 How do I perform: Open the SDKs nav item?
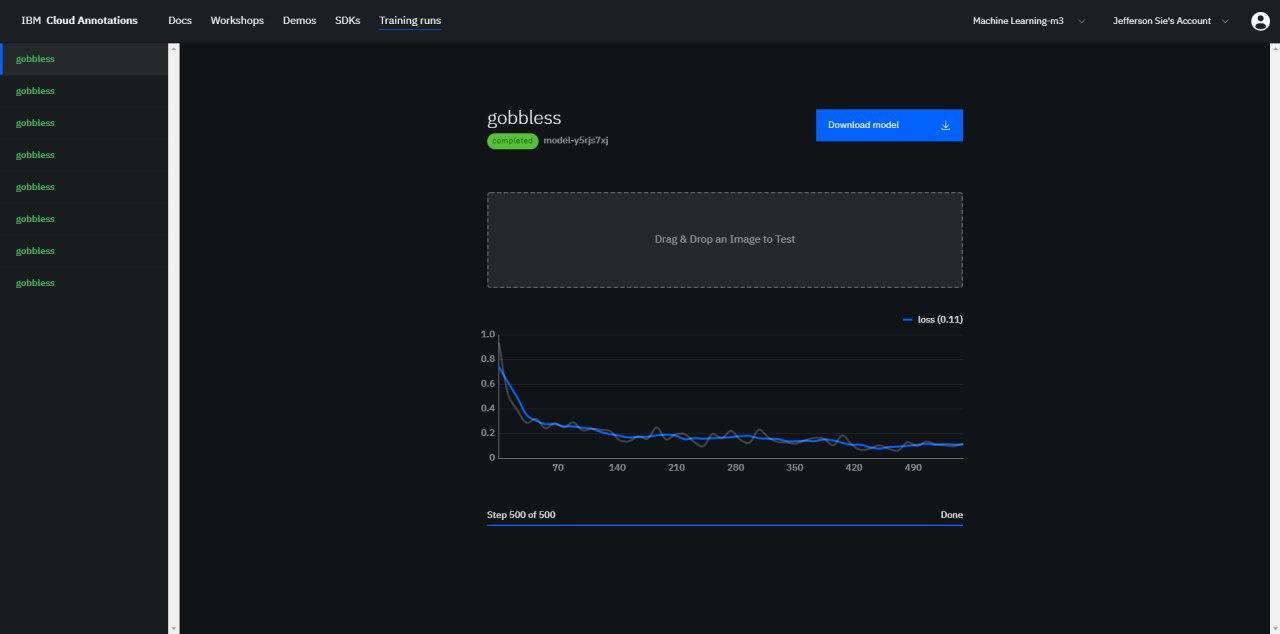347,21
